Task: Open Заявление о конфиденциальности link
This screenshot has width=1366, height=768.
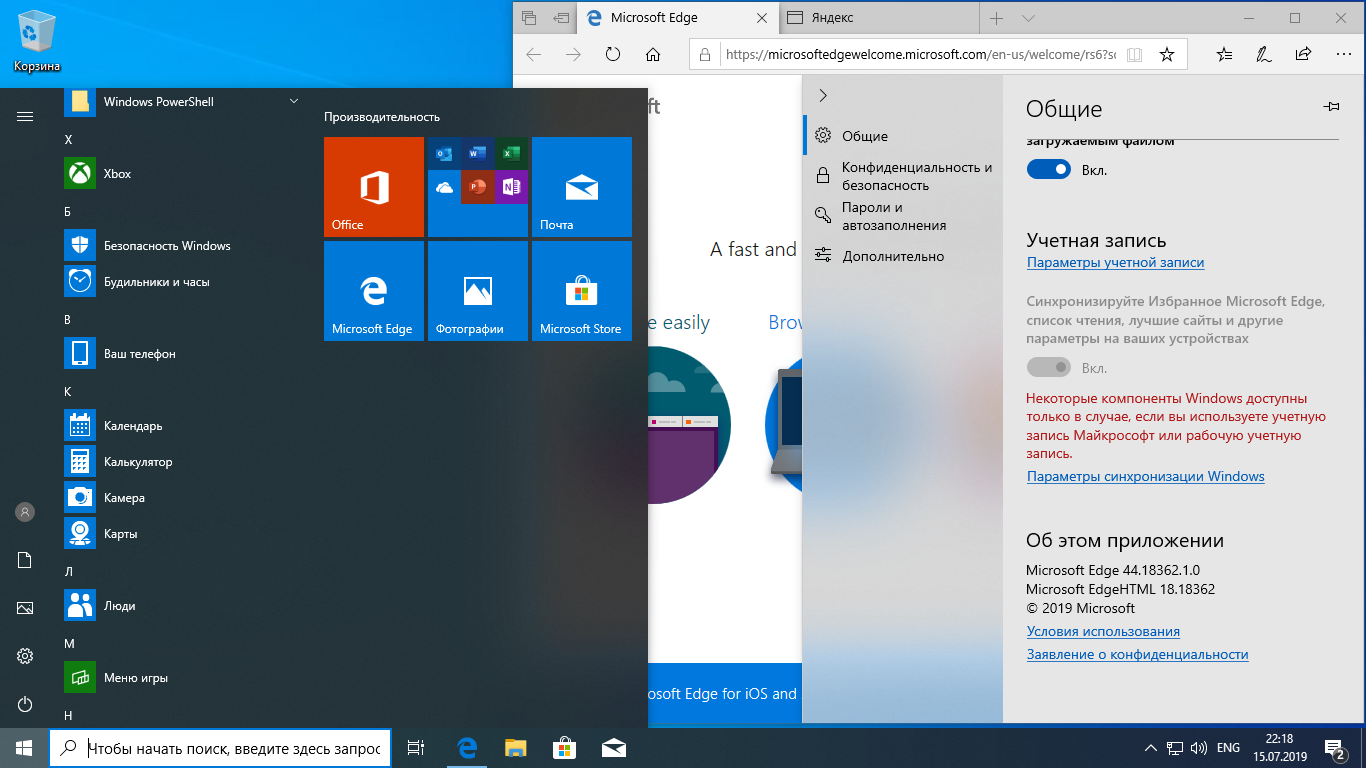Action: click(x=1137, y=655)
